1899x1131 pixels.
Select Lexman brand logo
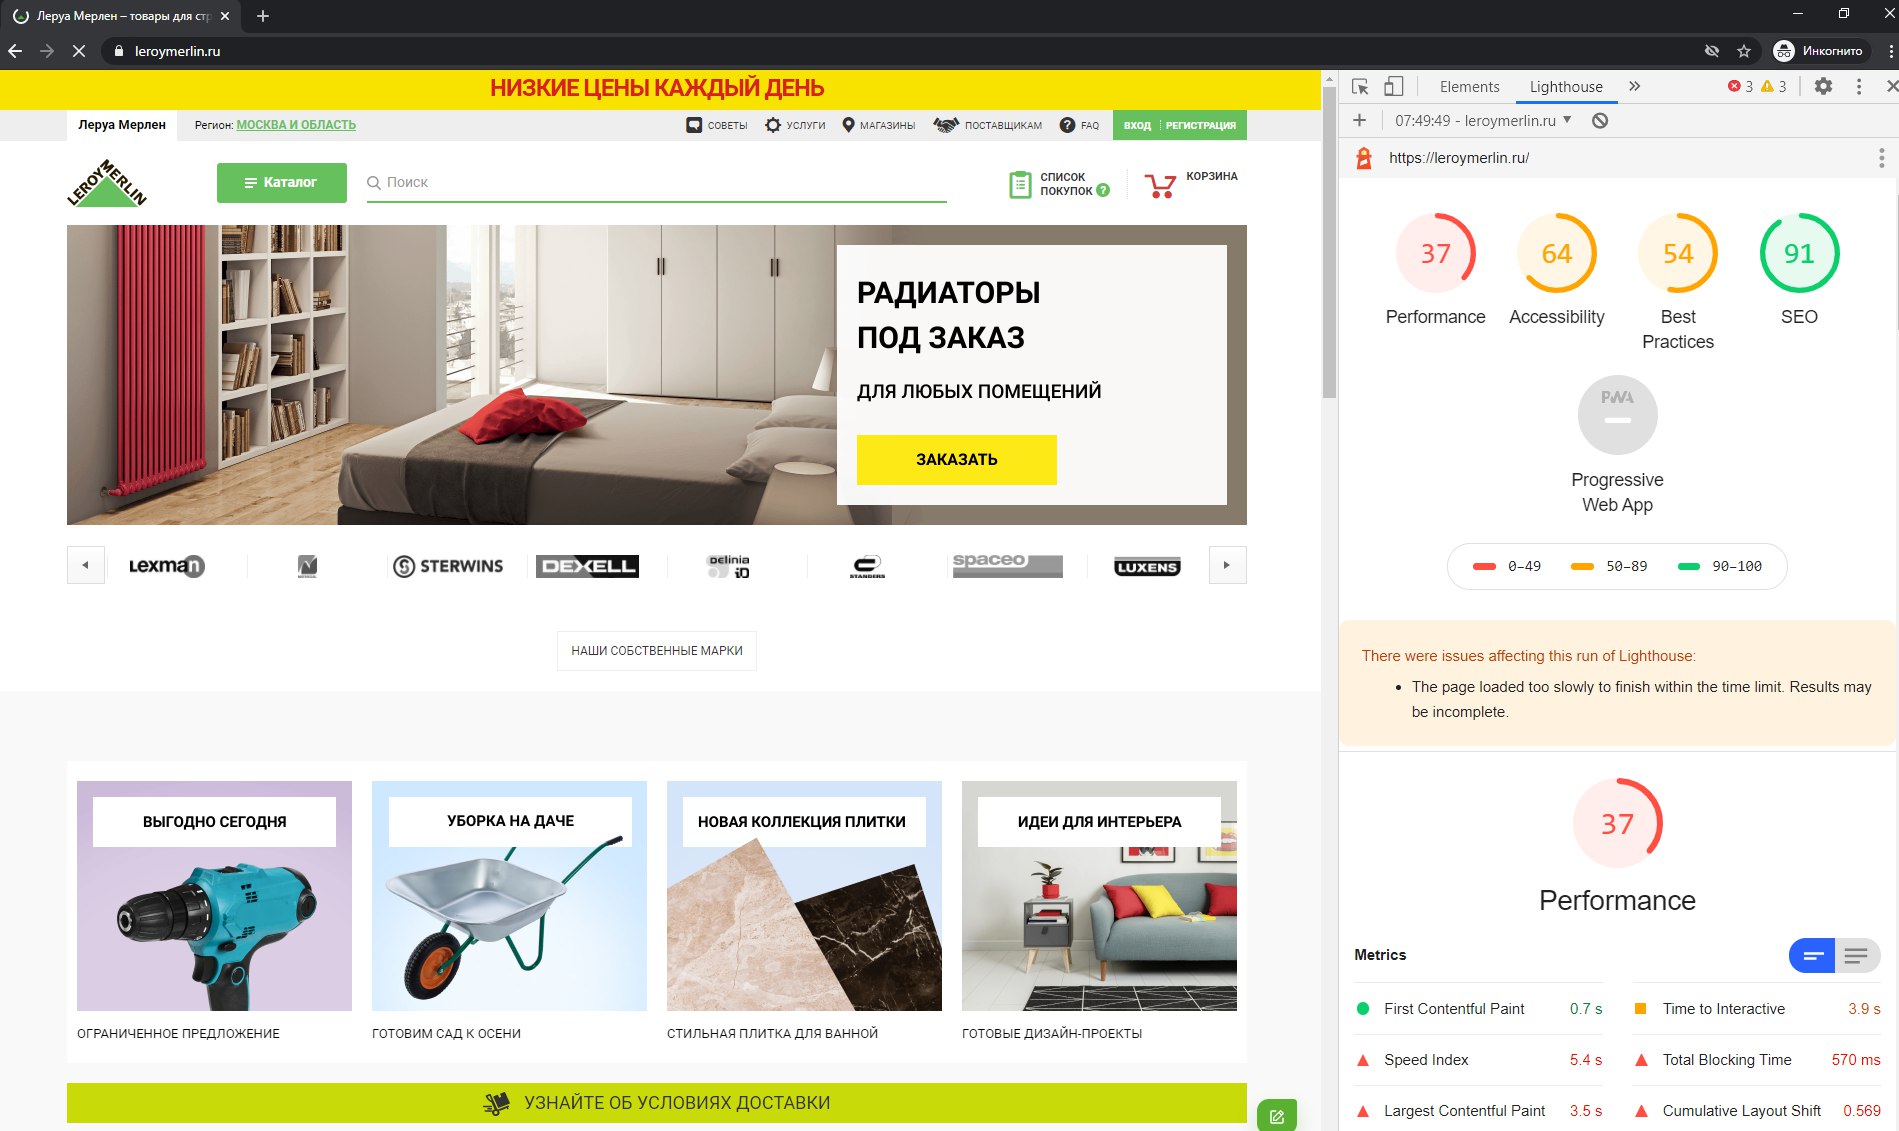(167, 566)
